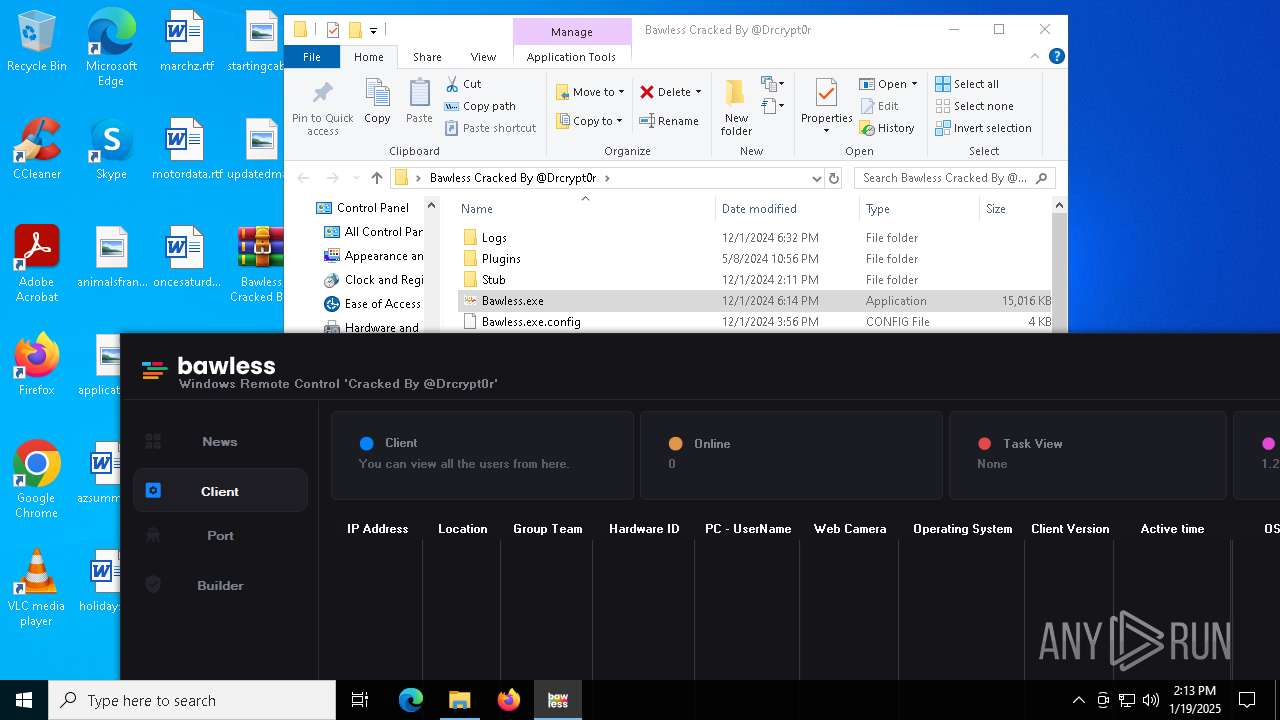
Task: Open the Quick Access Toolbar customize dropdown
Action: click(x=374, y=30)
